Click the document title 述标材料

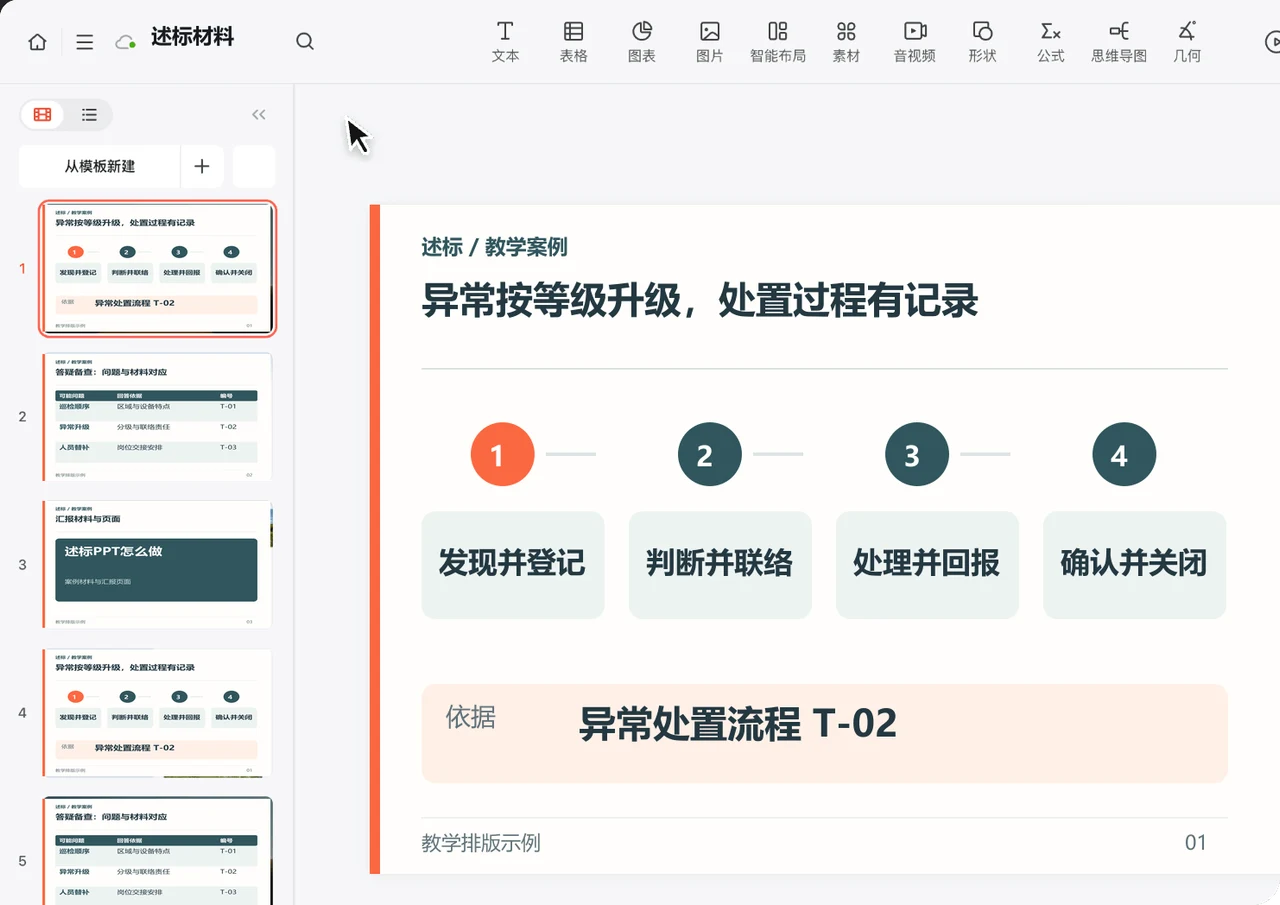tap(193, 38)
